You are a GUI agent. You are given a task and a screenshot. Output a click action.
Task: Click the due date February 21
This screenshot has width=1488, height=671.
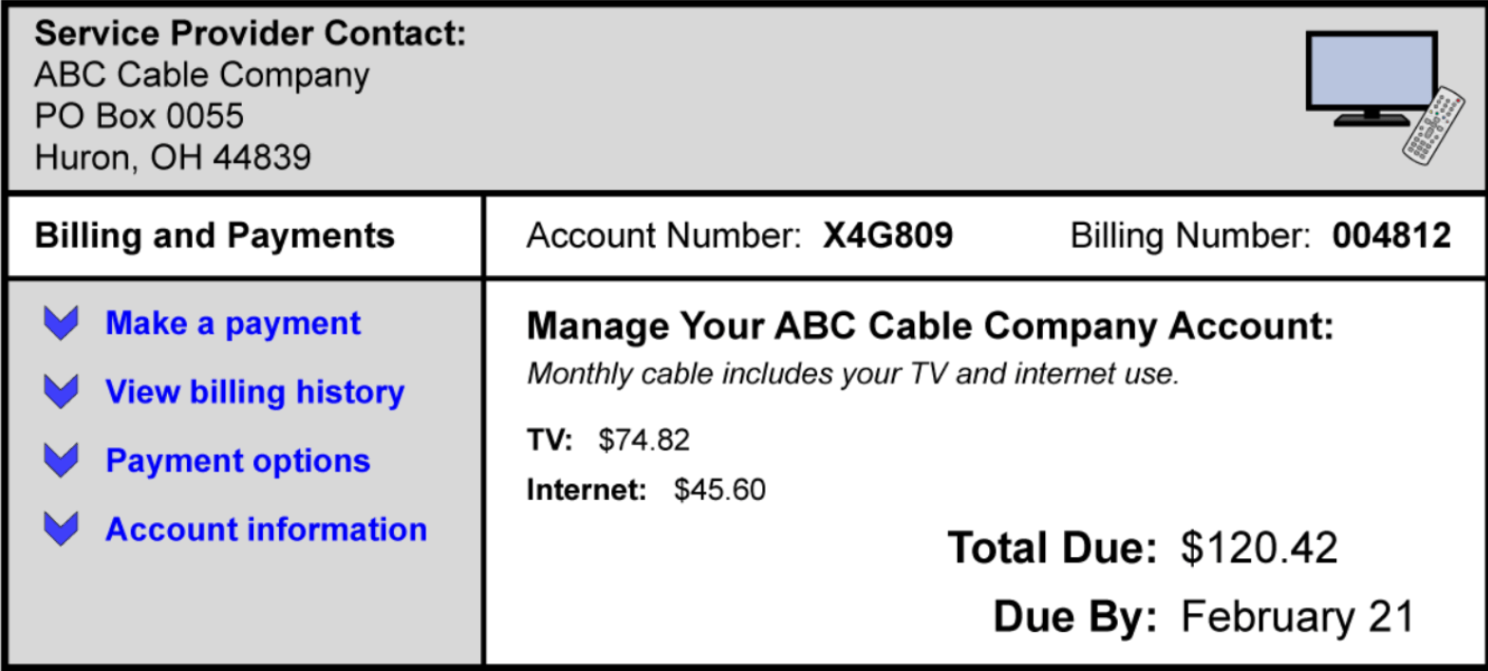(1298, 616)
